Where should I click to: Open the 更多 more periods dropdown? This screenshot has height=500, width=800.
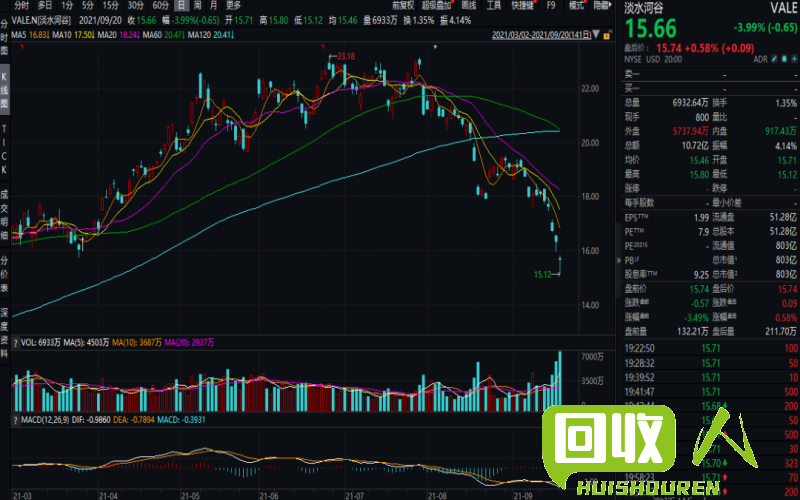tap(233, 5)
